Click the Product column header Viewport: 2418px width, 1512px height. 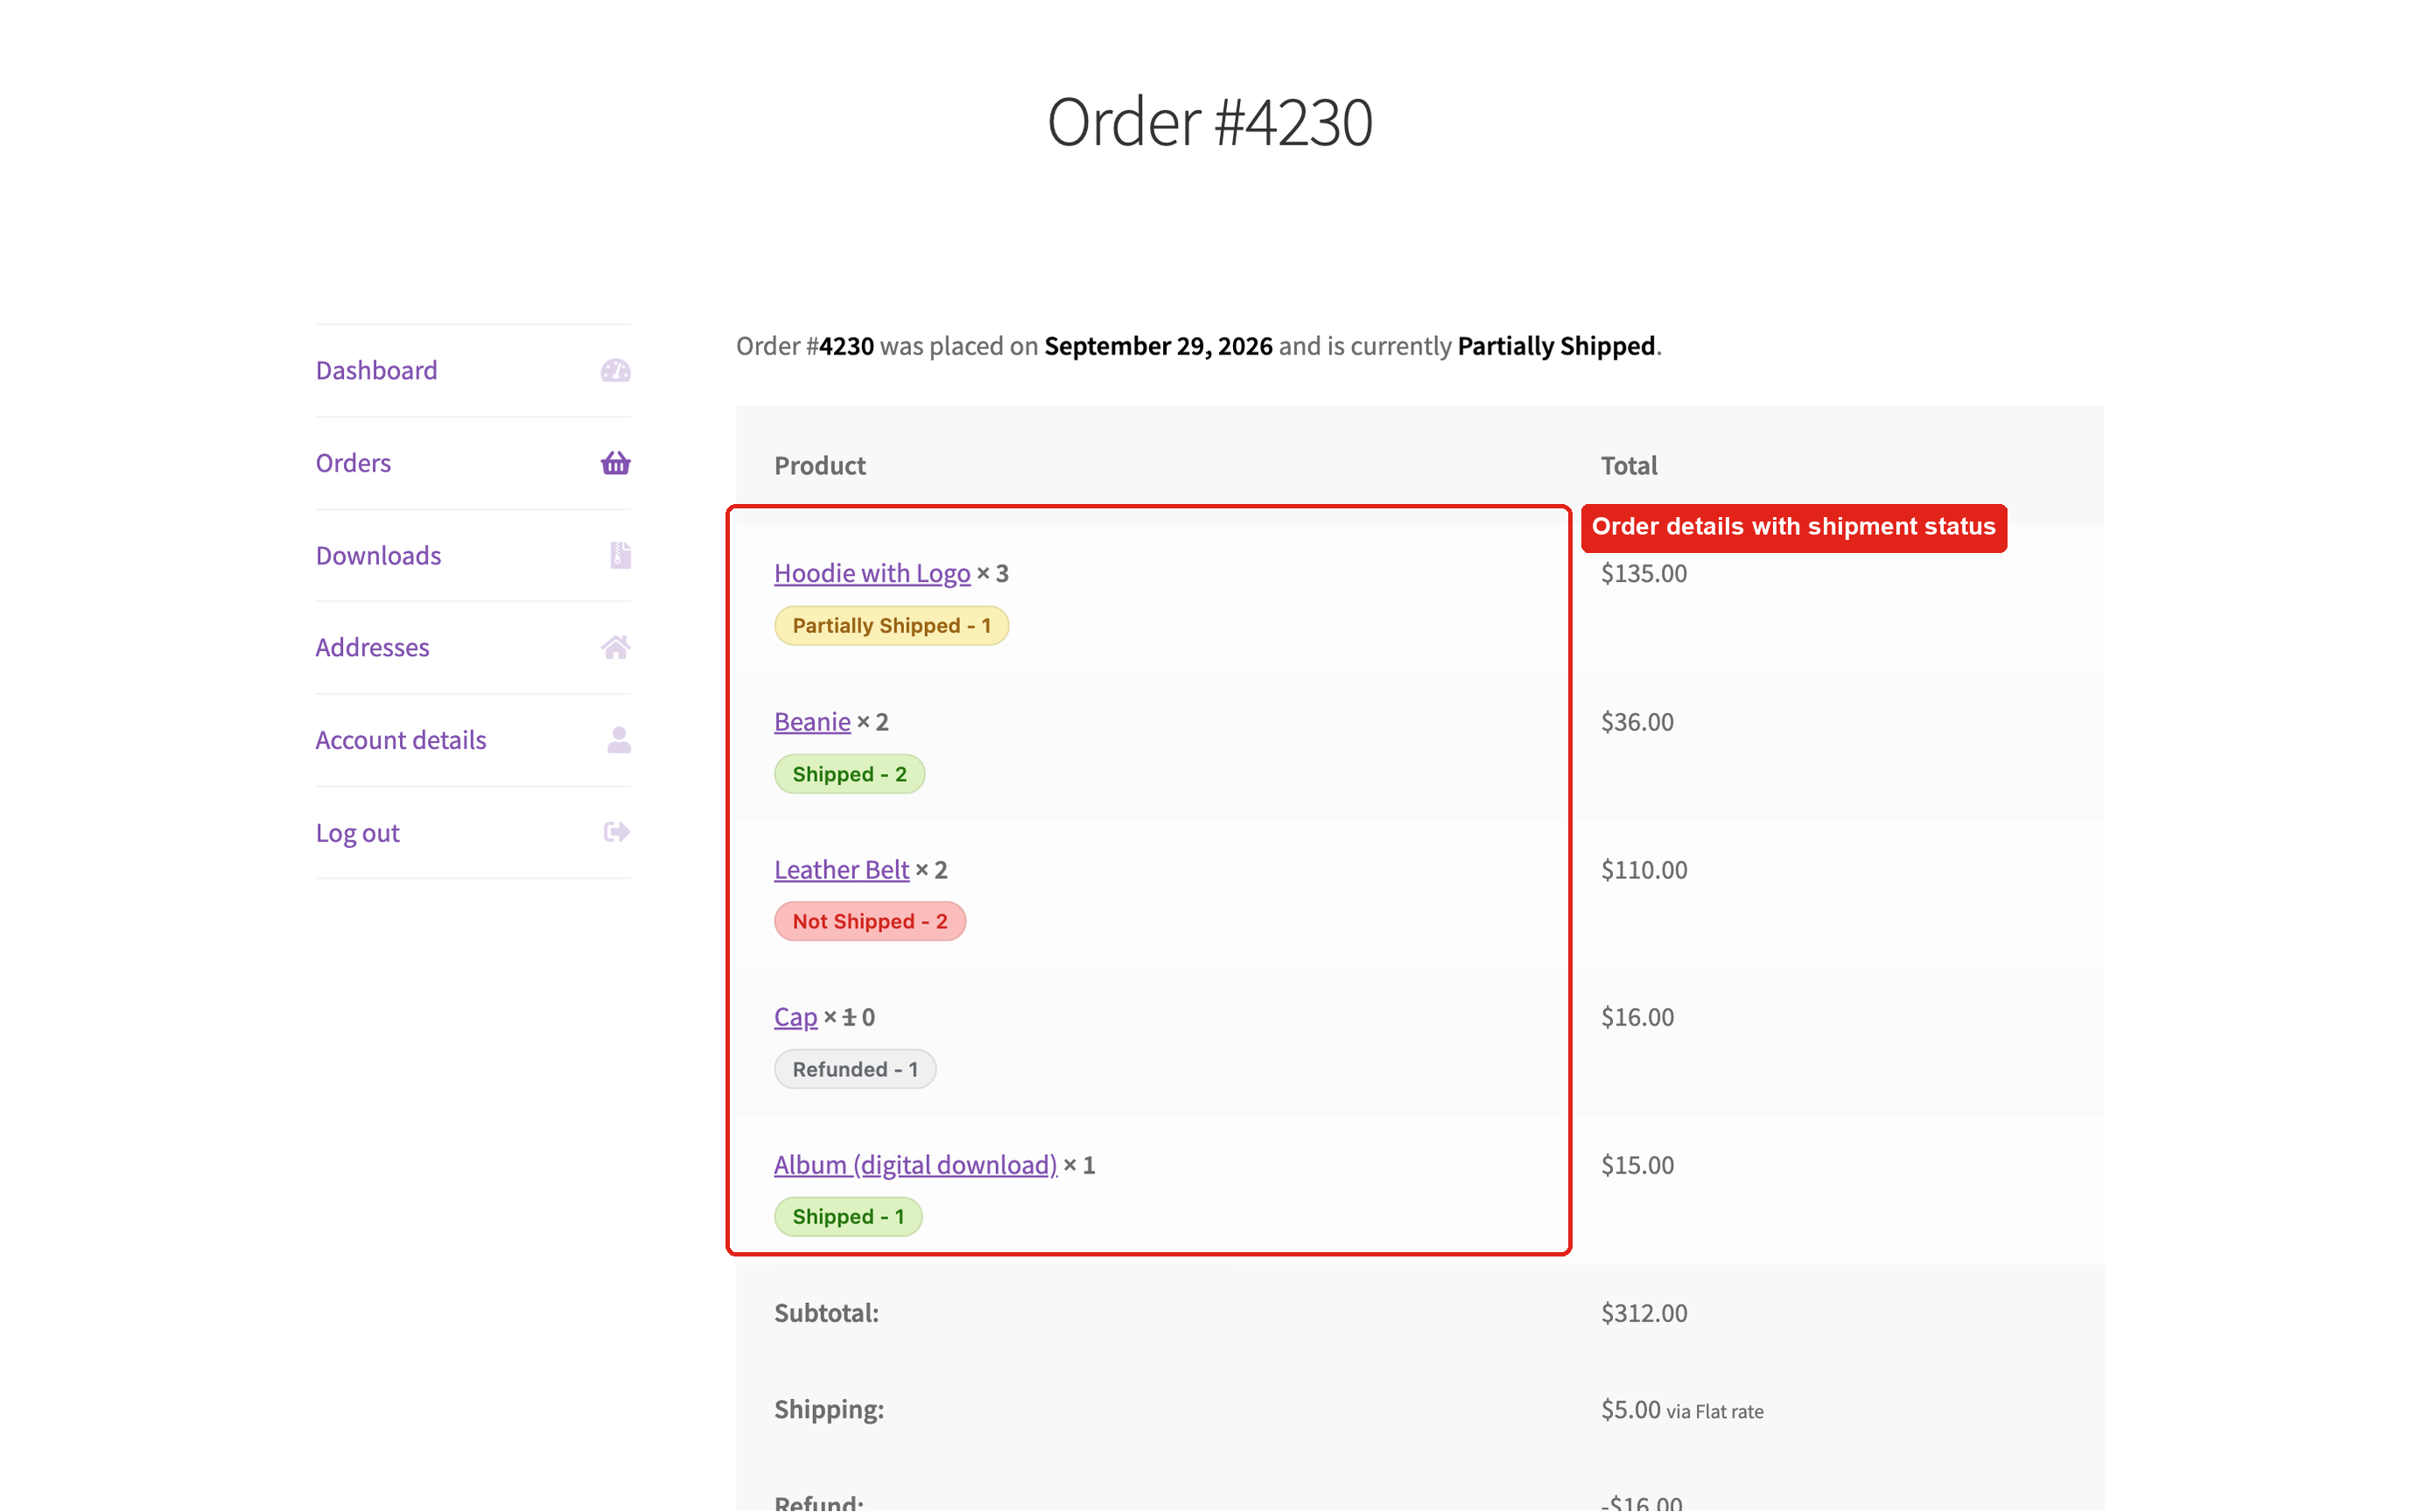pyautogui.click(x=819, y=465)
